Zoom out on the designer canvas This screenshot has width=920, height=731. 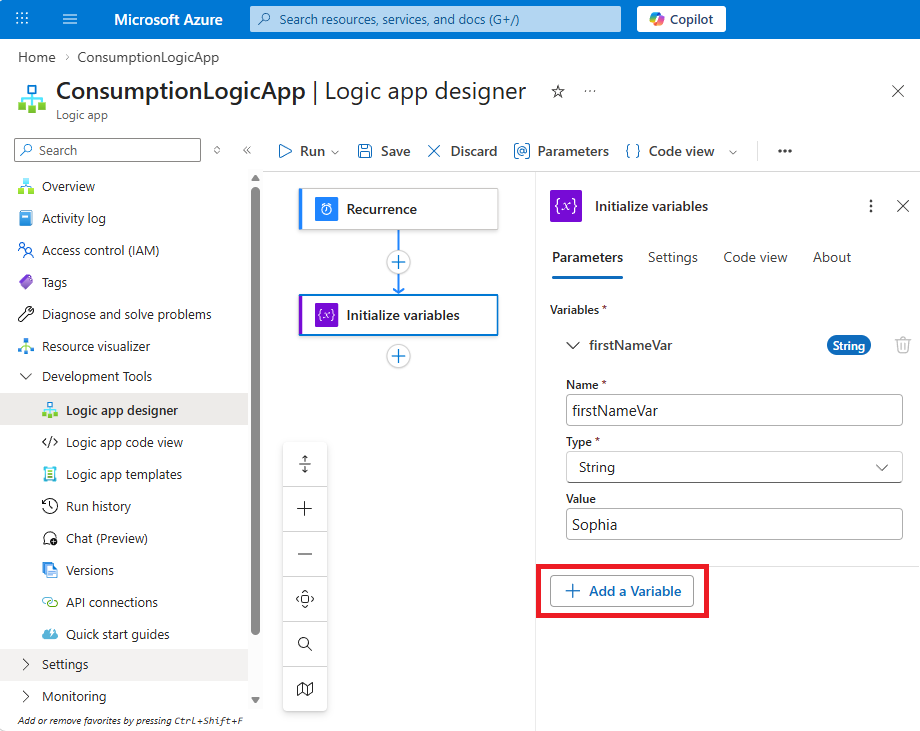point(305,554)
